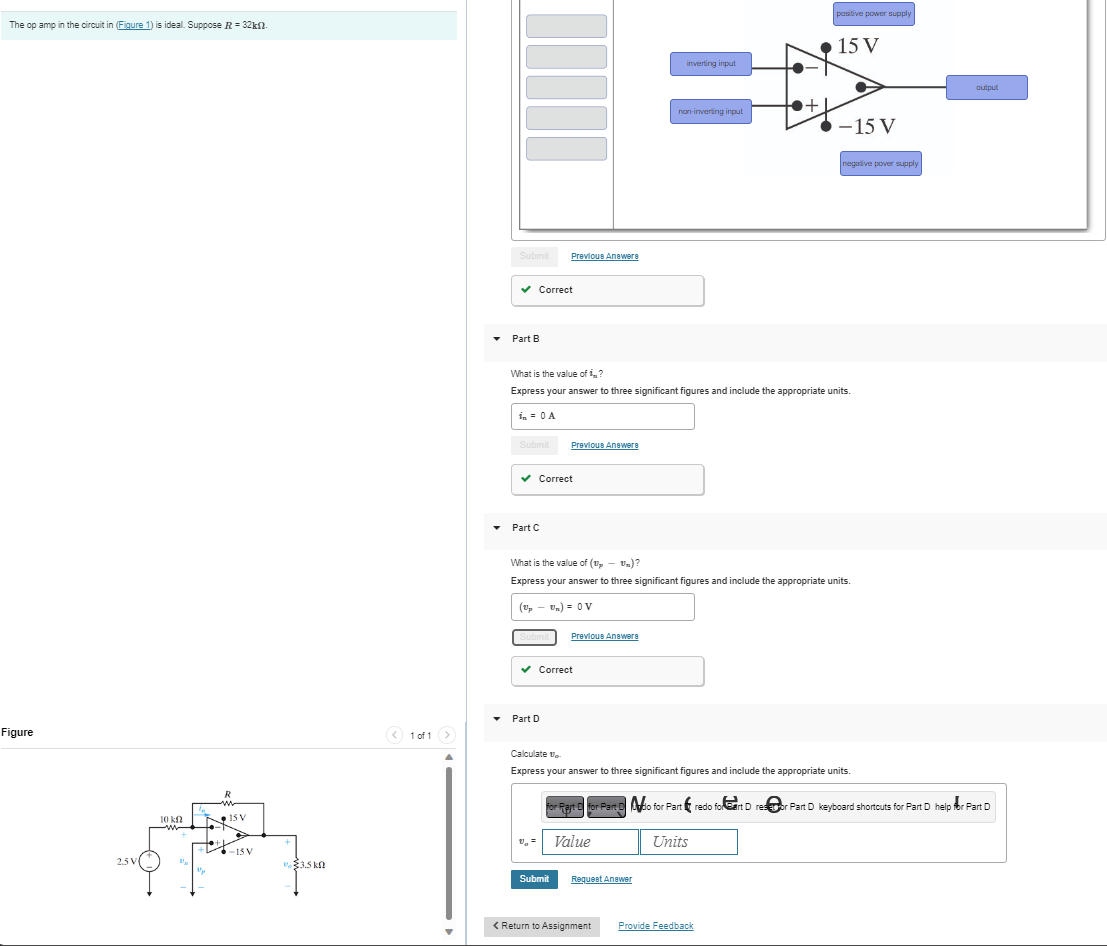Collapse the Part C section
This screenshot has height=946, width=1107.
(x=496, y=528)
